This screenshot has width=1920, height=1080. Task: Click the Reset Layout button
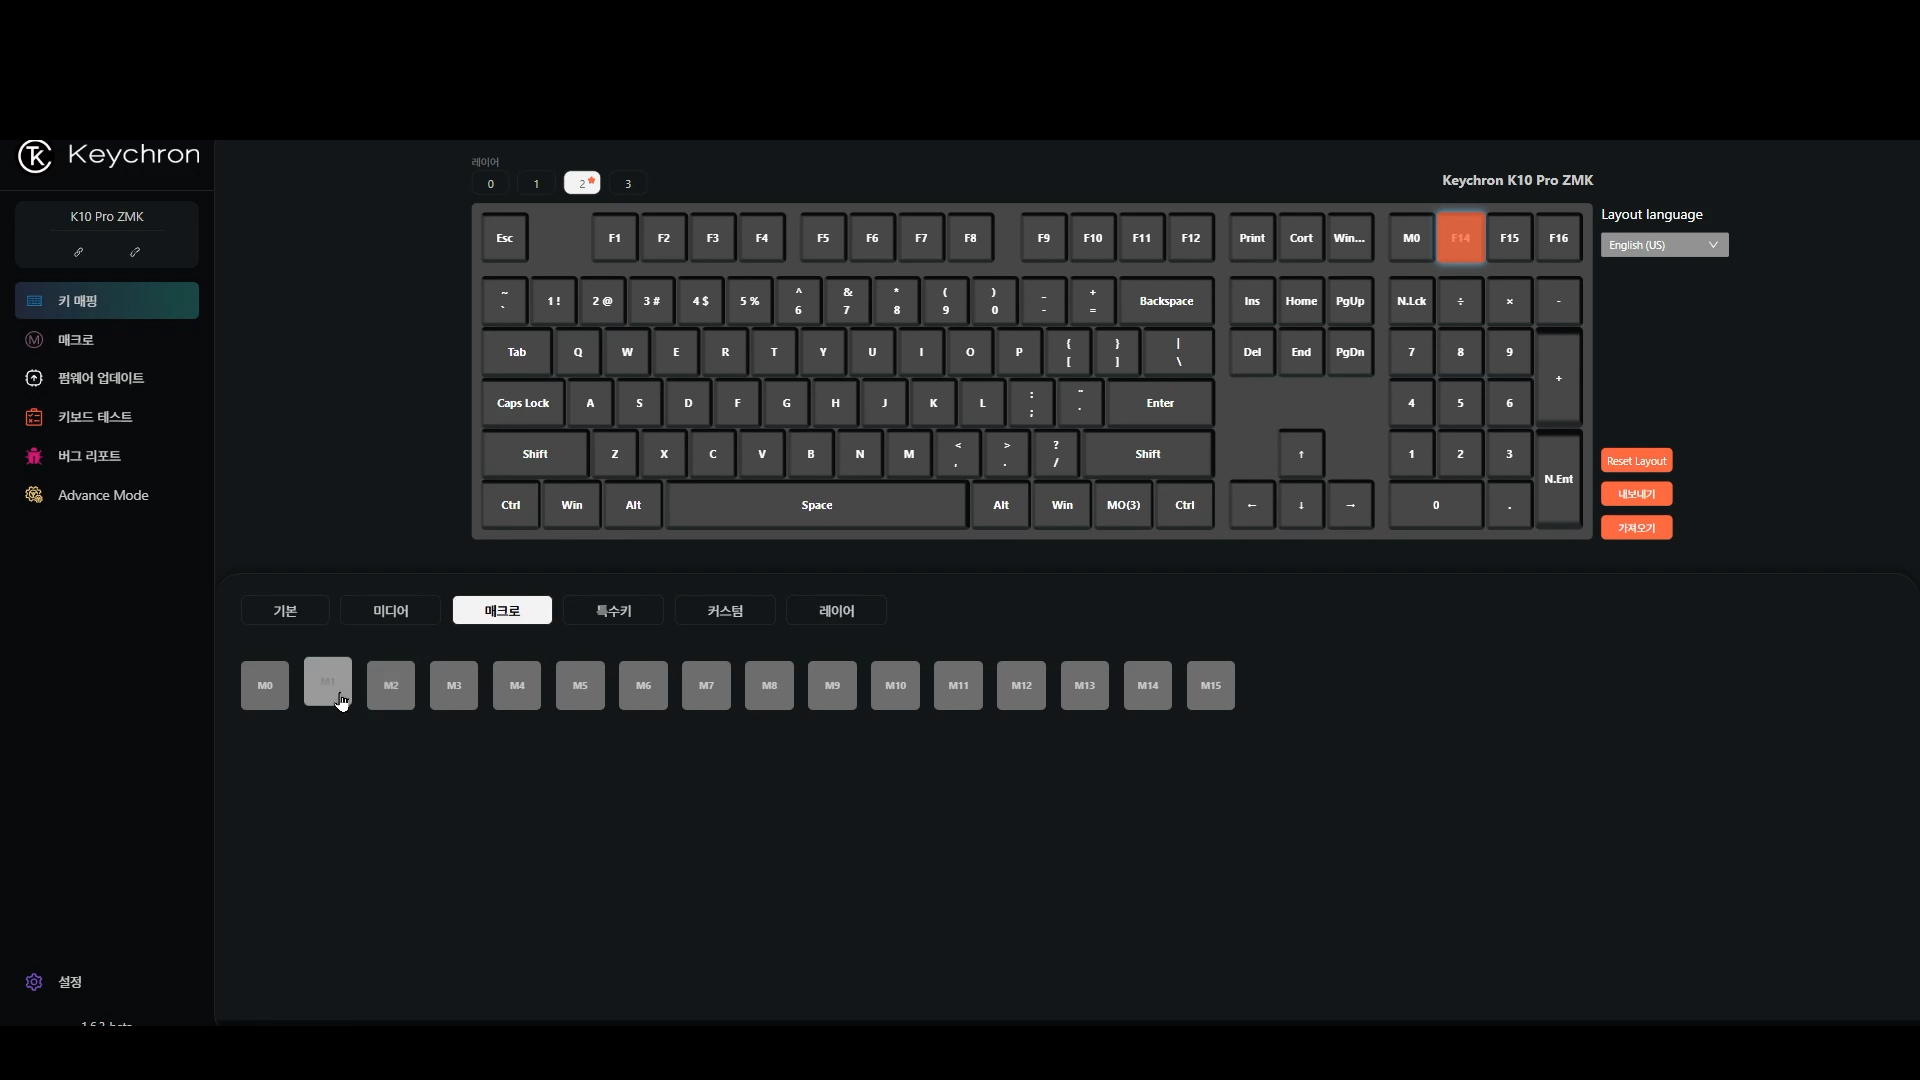(x=1637, y=461)
